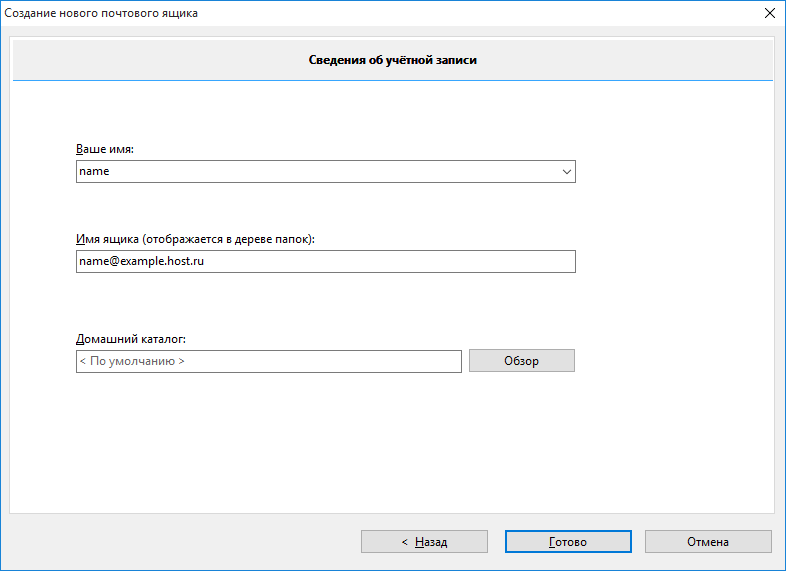The width and height of the screenshot is (786, 571).
Task: Click the < По умолчанию > placeholder text
Action: pos(132,361)
